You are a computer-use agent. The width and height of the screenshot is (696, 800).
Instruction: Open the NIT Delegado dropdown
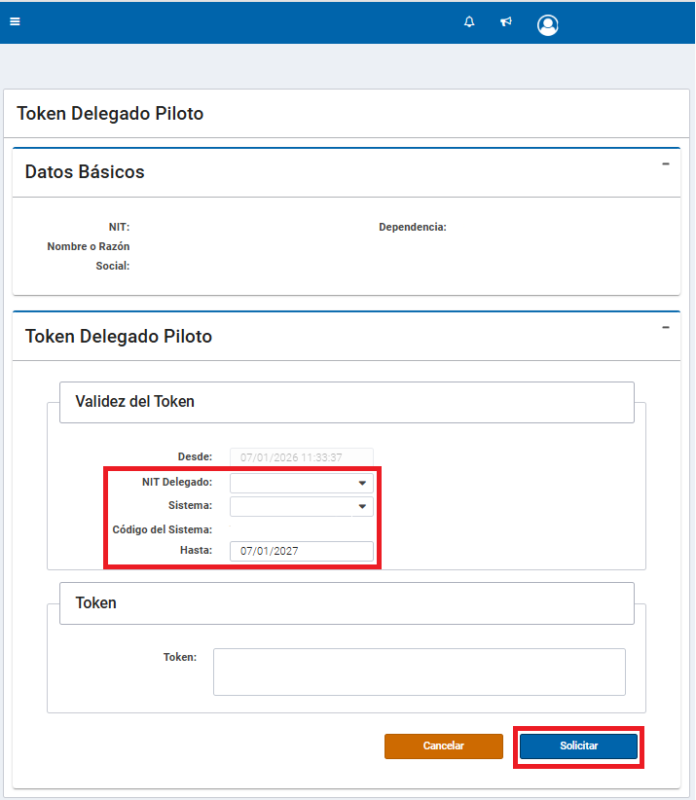[x=301, y=482]
